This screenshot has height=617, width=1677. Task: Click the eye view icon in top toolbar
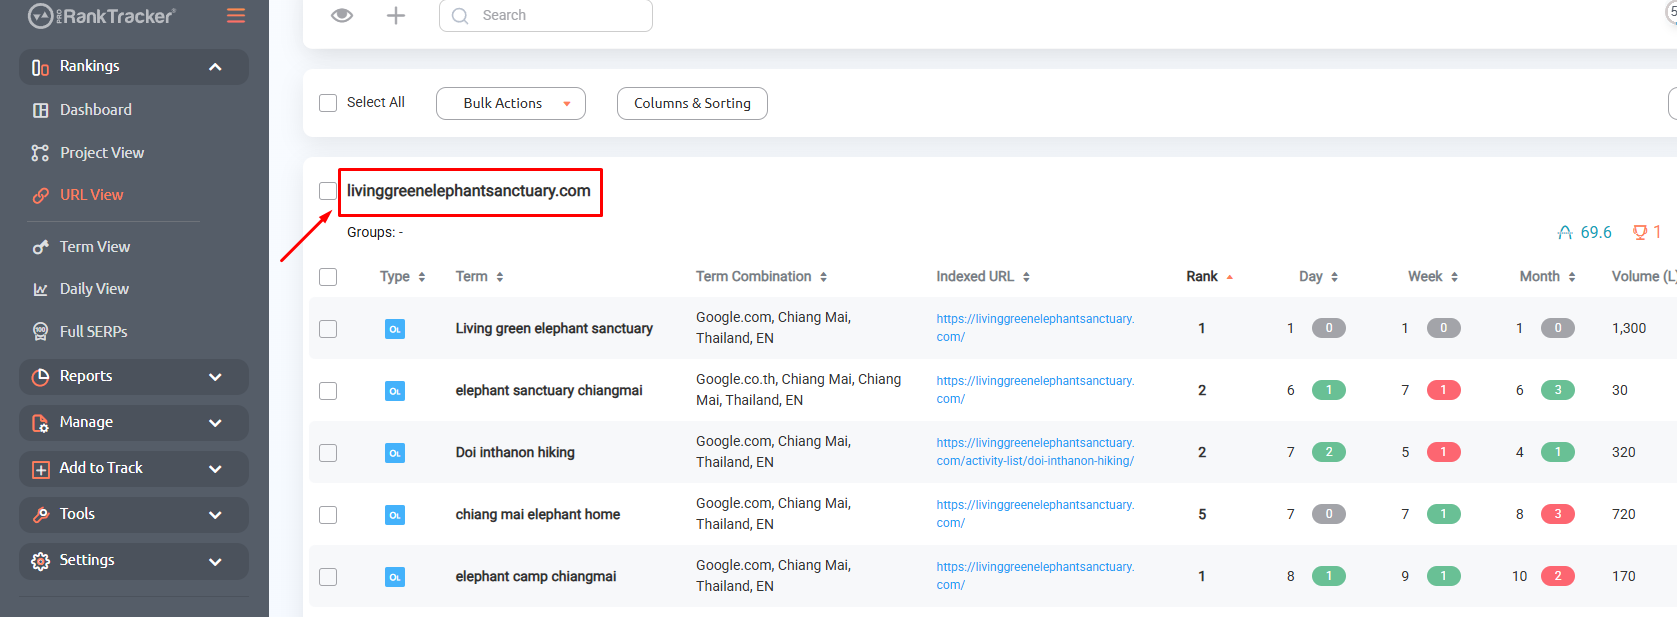(342, 15)
